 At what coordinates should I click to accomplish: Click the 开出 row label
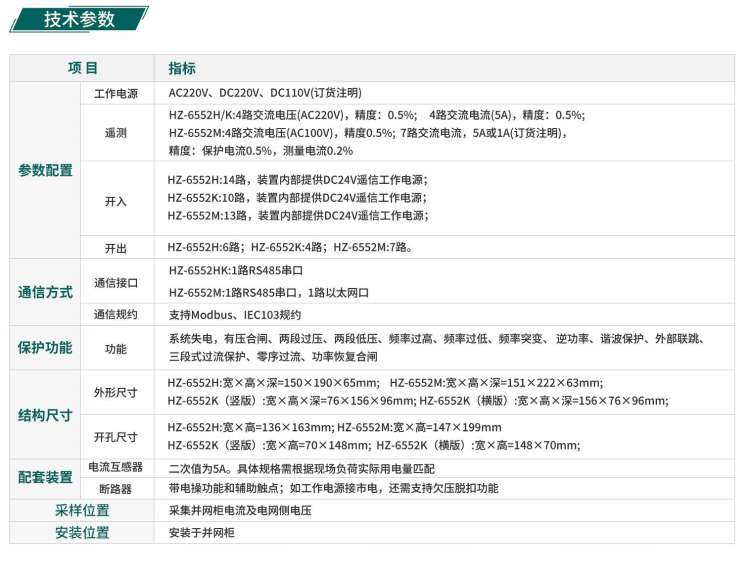click(116, 248)
